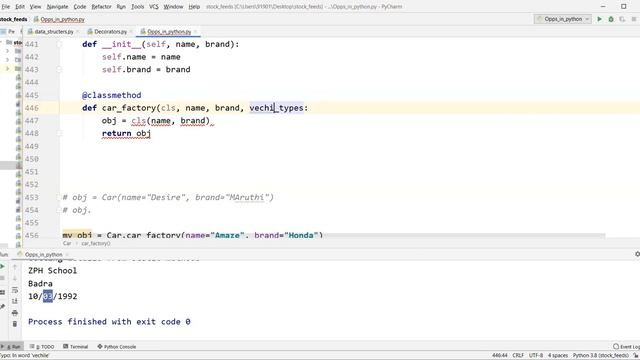Click car_factory() breadcrumb below editor
This screenshot has width=640, height=360.
point(96,243)
